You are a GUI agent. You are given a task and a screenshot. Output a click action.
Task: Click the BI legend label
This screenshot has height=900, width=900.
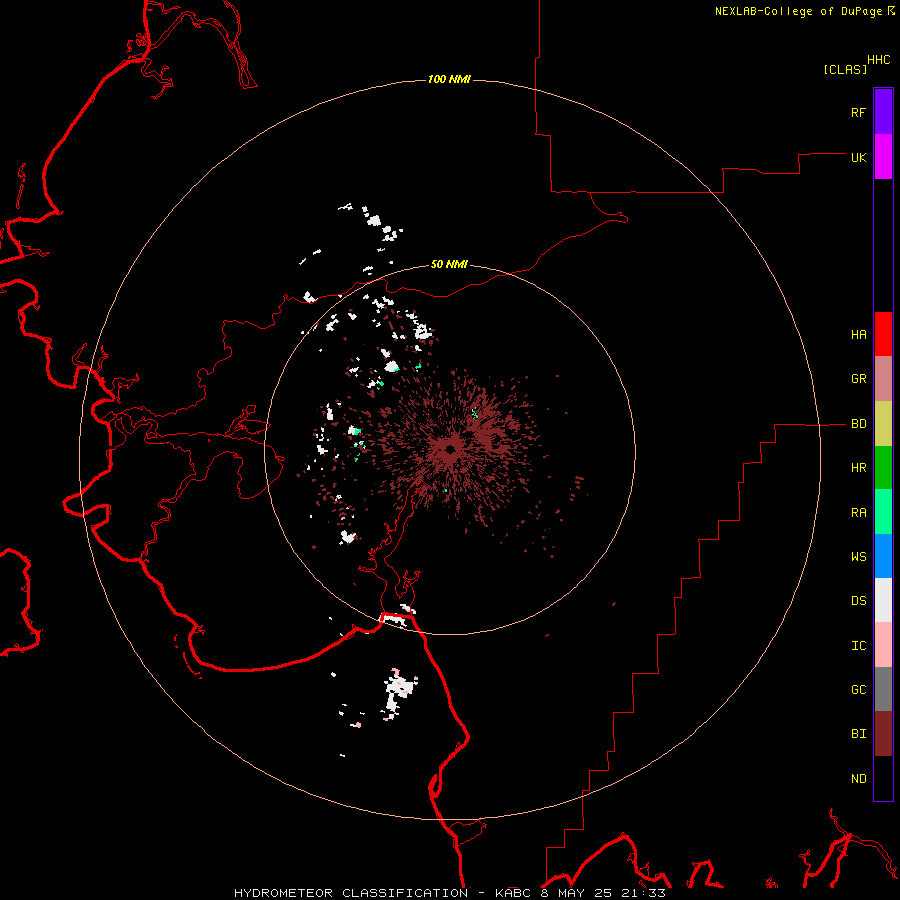click(858, 734)
